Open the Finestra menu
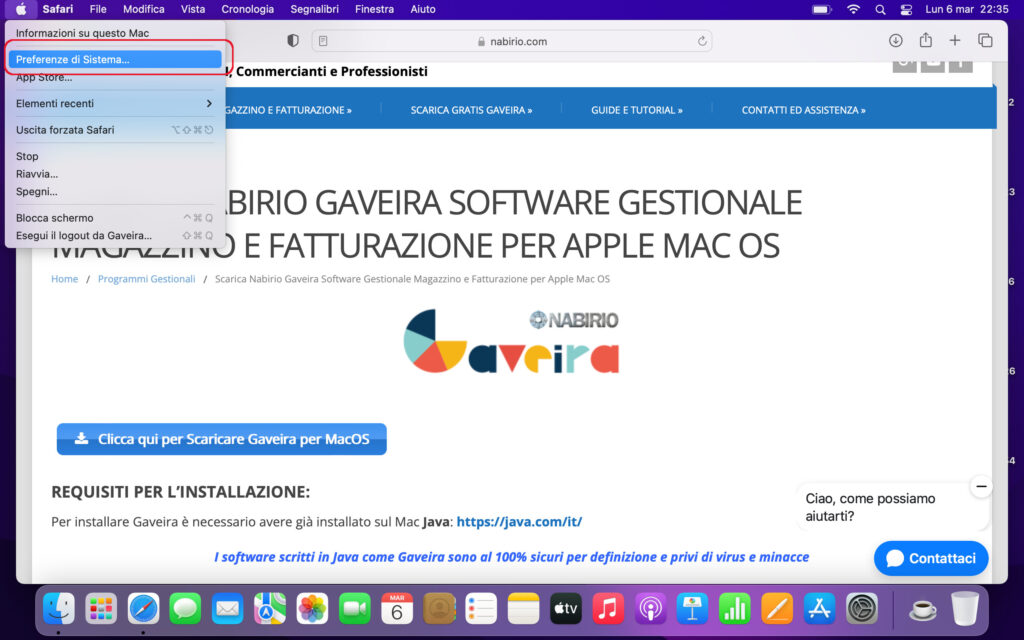Screen dimensions: 1024x640 (x=374, y=9)
